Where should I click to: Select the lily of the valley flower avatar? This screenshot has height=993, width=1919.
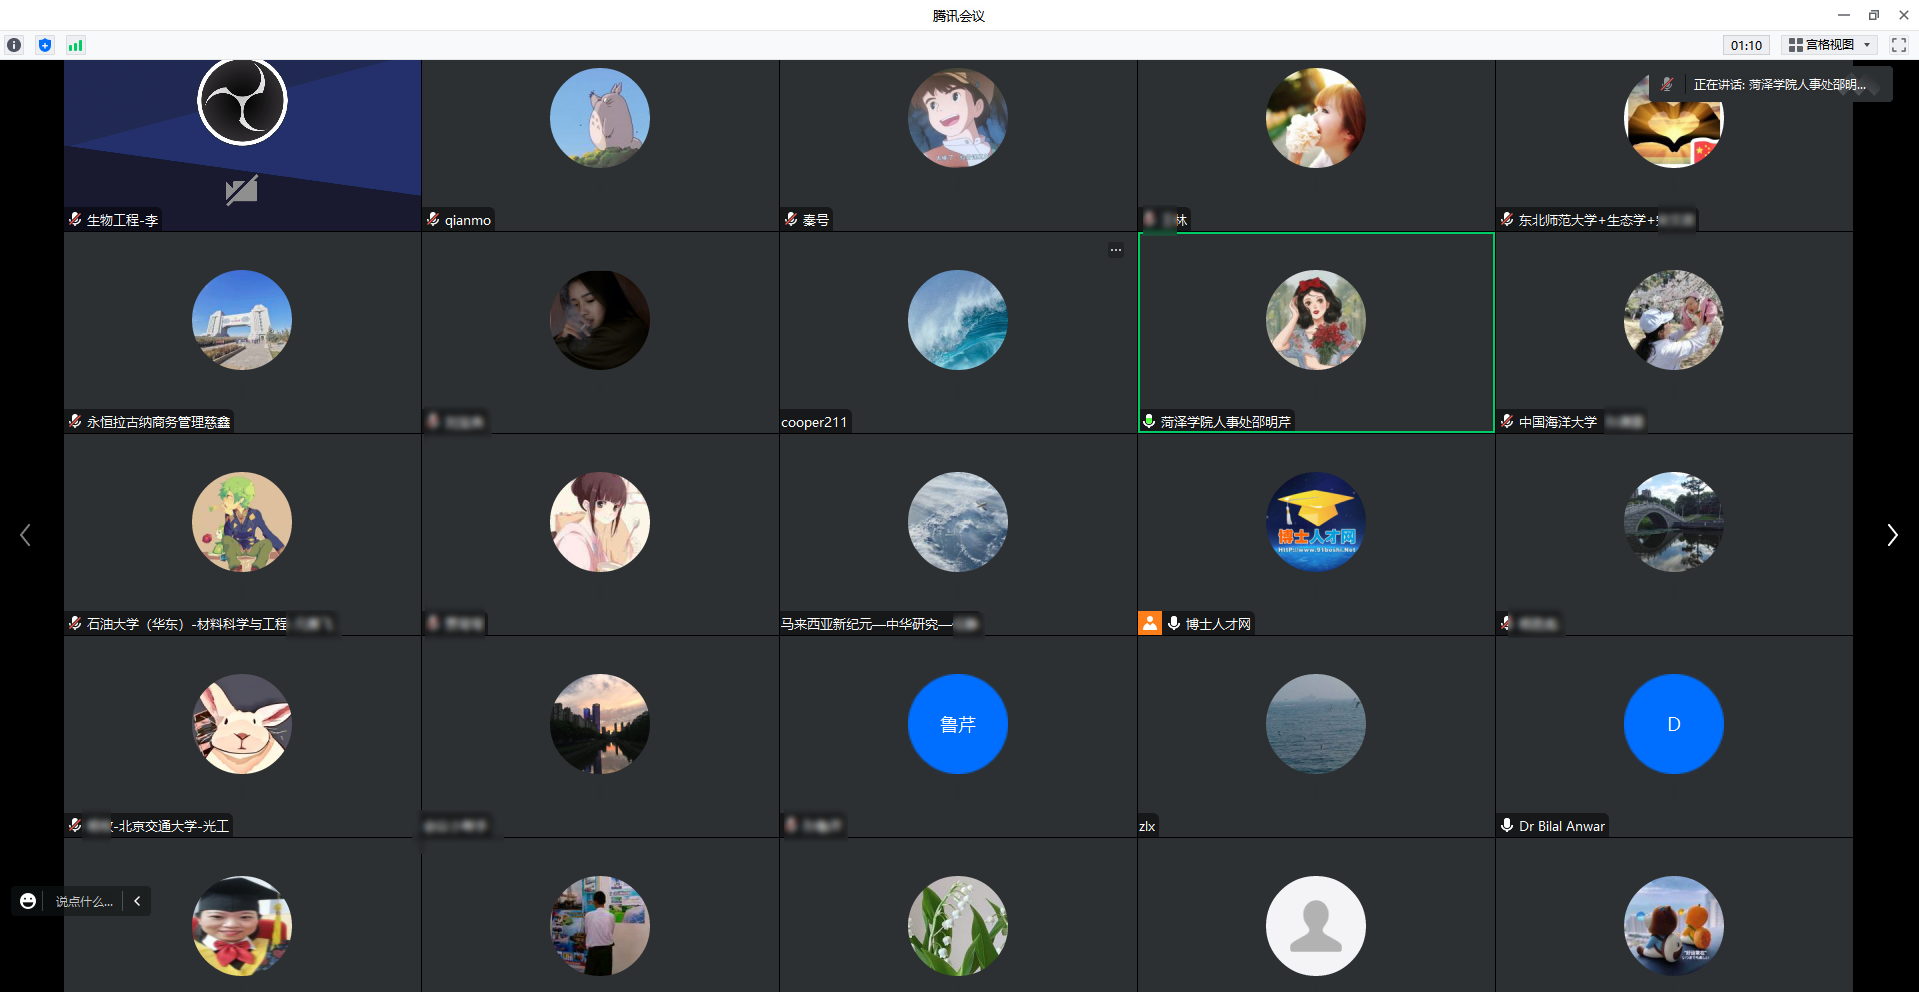(x=958, y=926)
